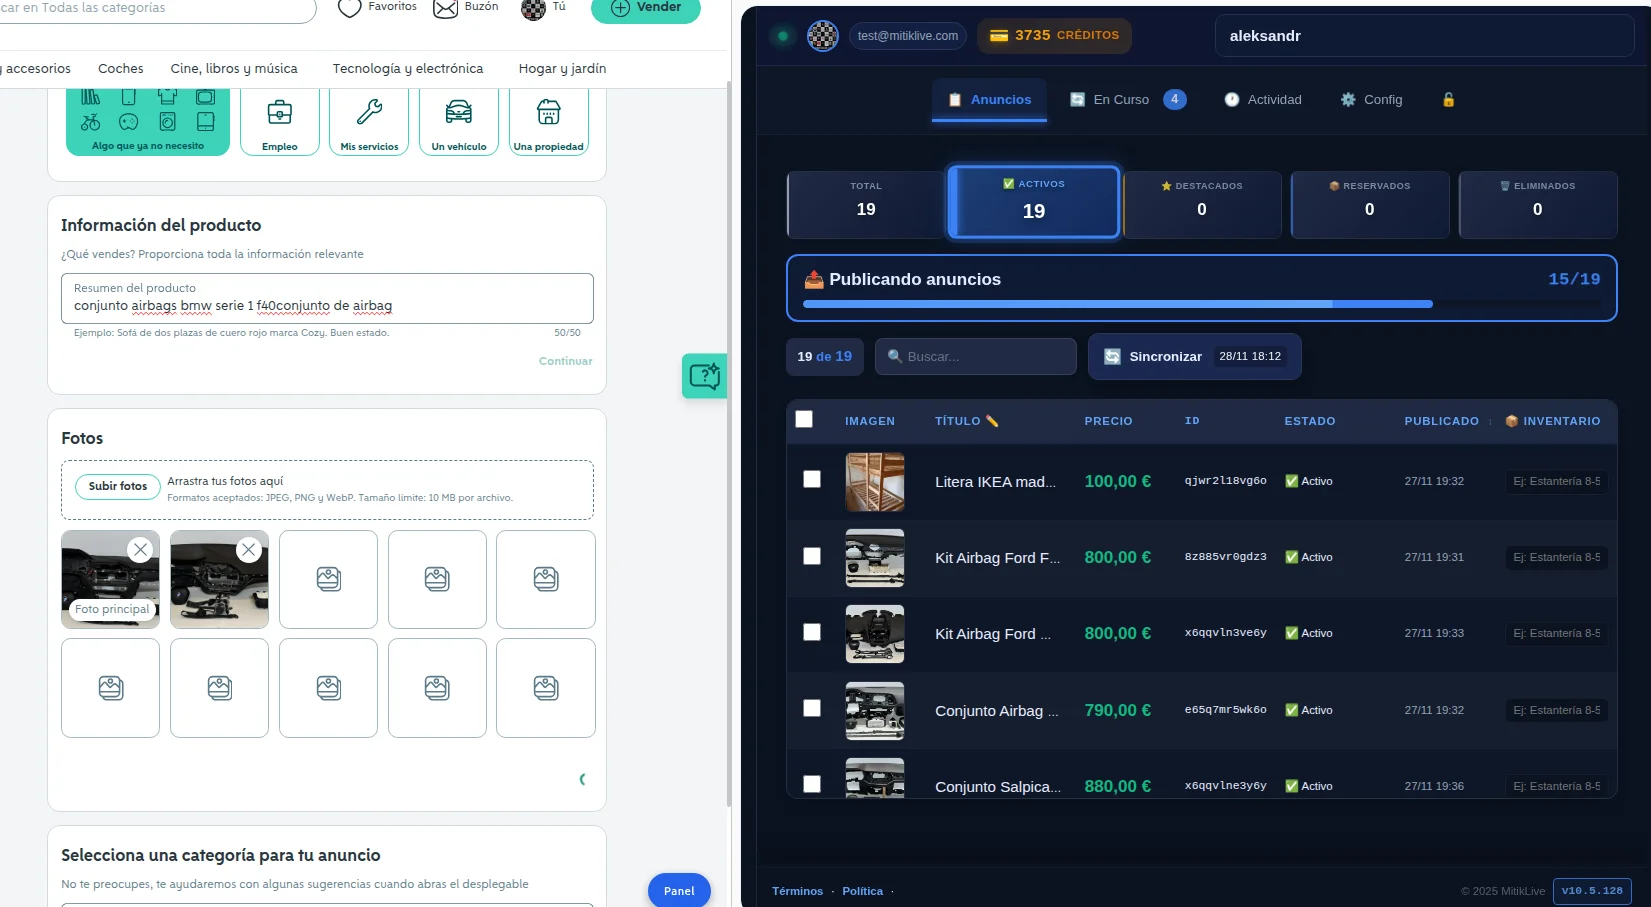The image size is (1651, 907).
Task: Choose the Empleo briefcase icon
Action: pos(280,113)
